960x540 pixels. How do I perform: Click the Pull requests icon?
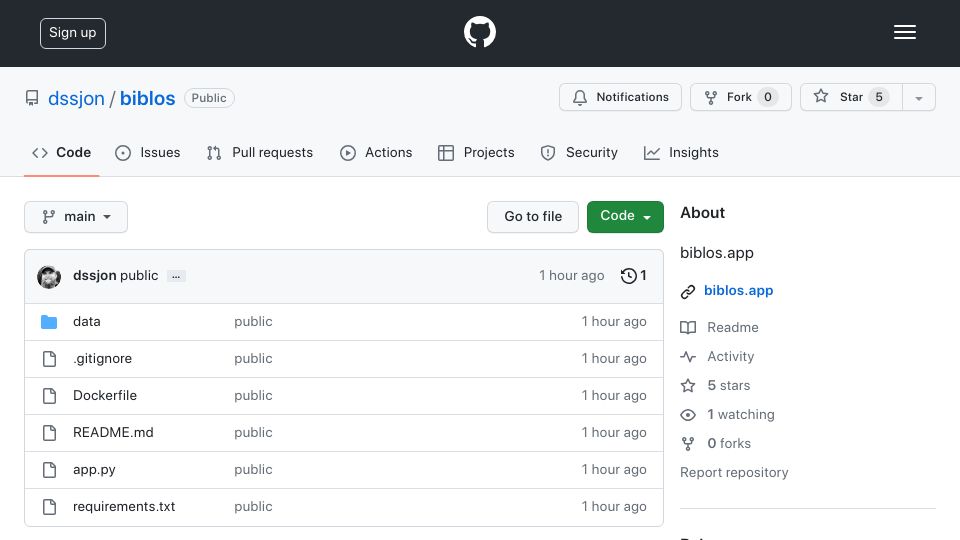coord(214,153)
